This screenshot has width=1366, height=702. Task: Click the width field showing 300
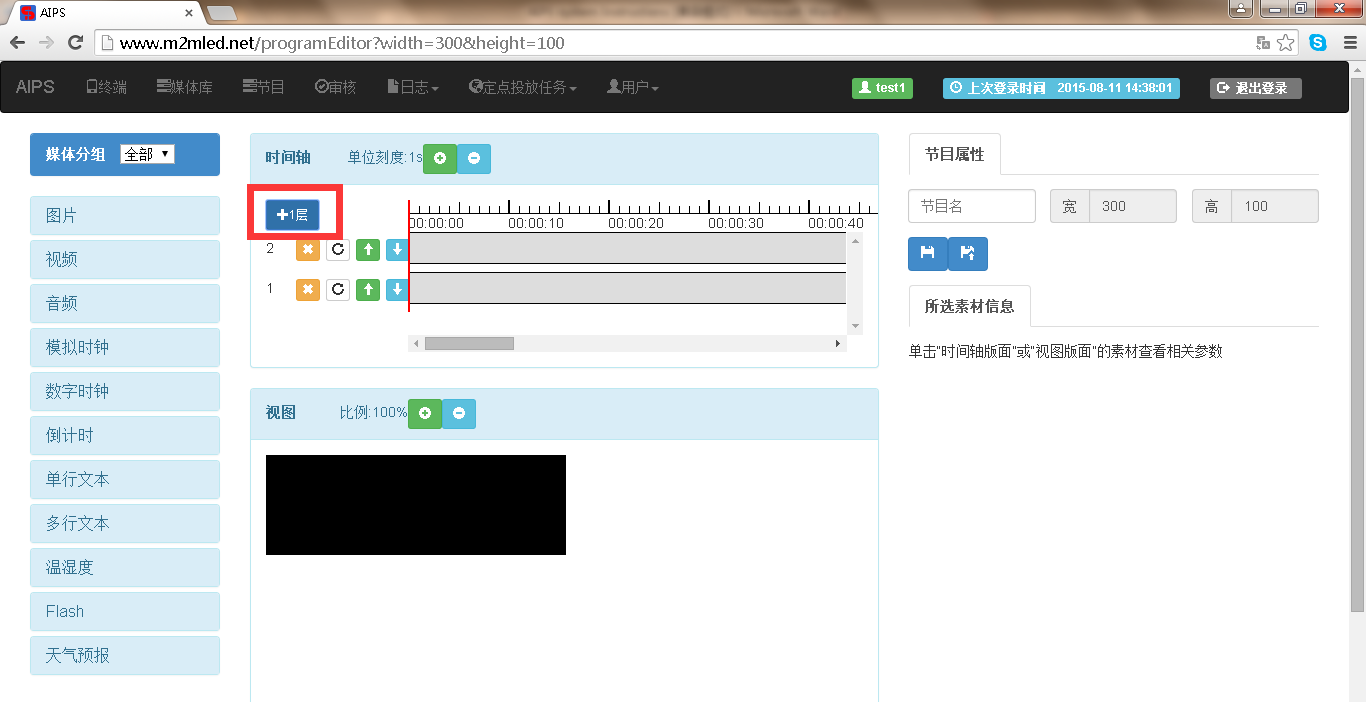[x=1133, y=206]
